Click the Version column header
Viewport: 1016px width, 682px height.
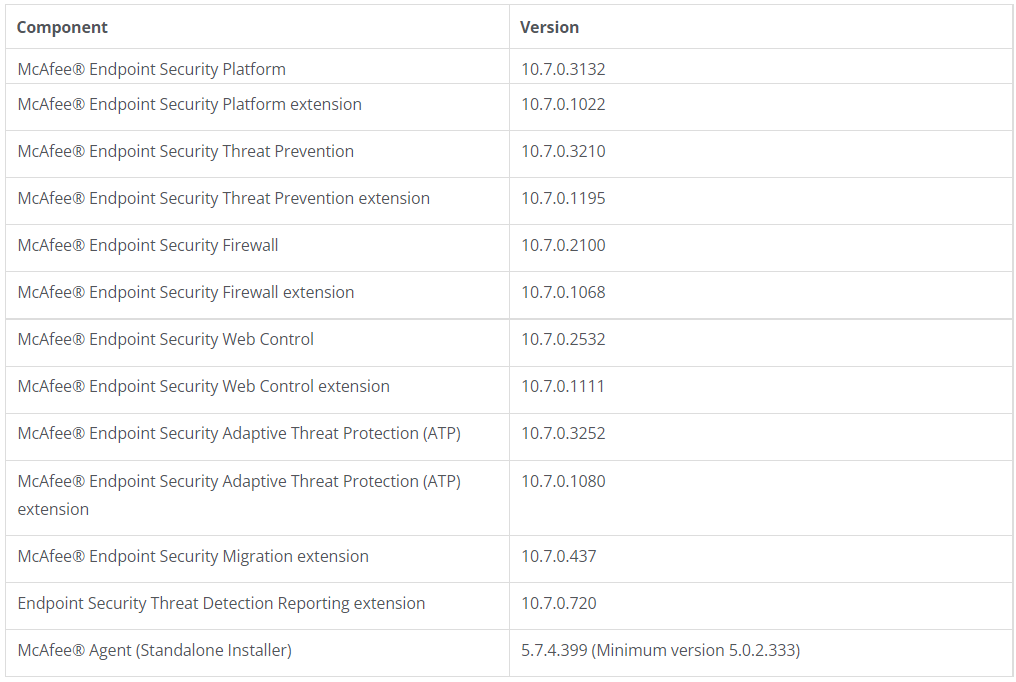[549, 27]
